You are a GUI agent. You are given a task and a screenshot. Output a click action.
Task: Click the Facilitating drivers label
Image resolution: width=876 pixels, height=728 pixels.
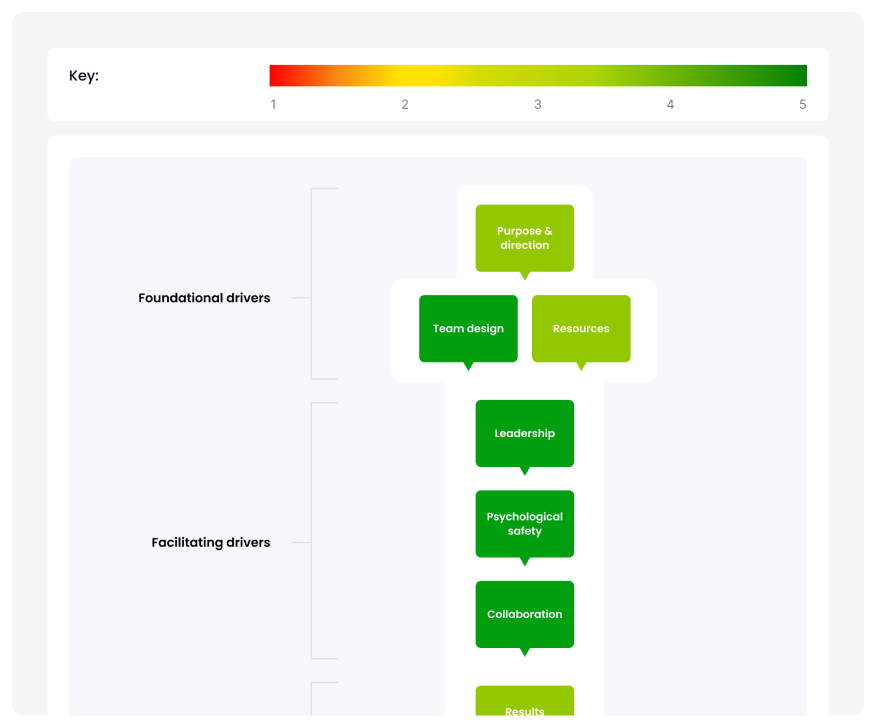pos(211,543)
